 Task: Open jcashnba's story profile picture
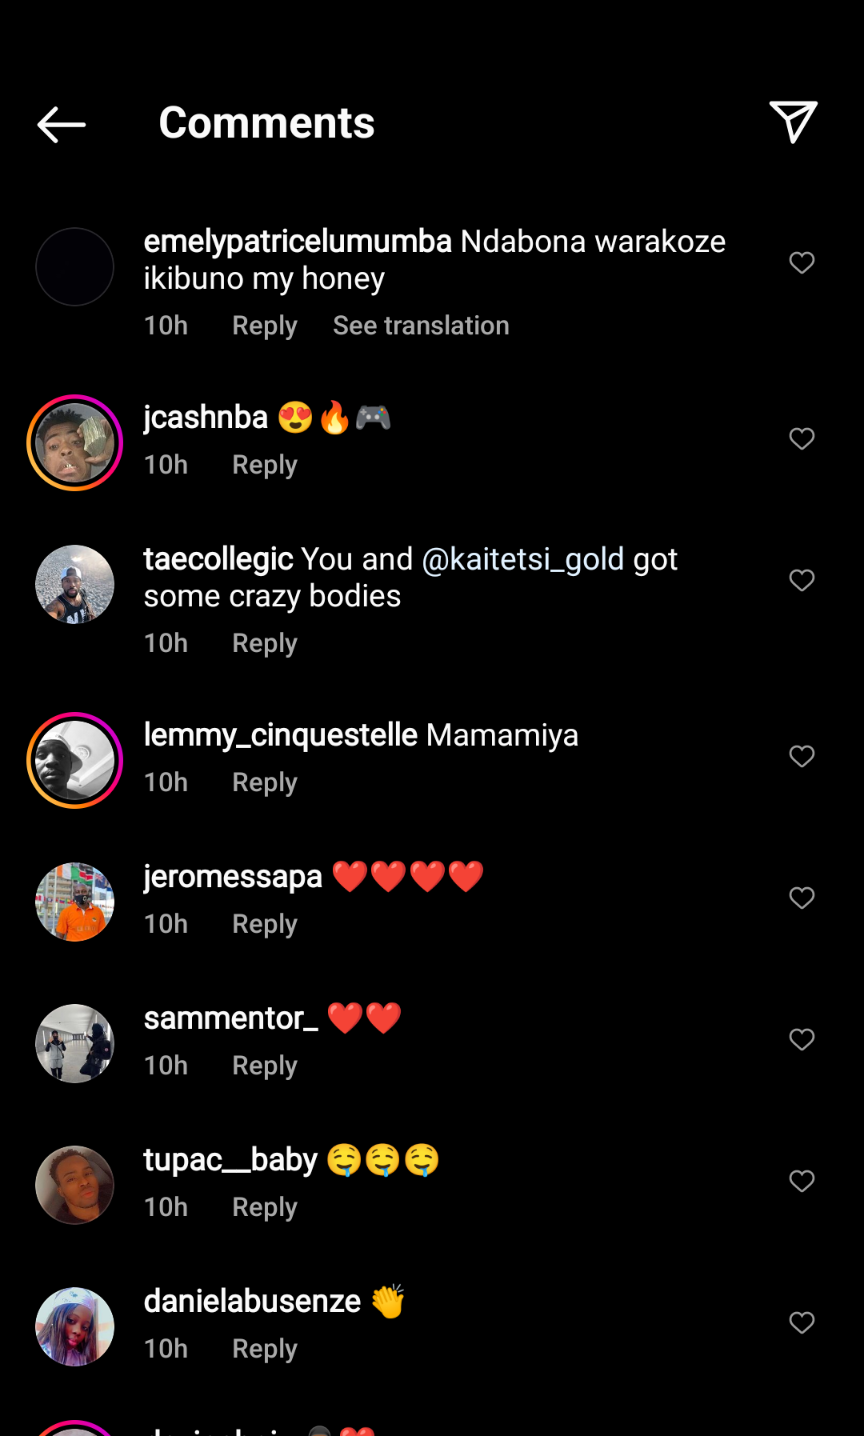[75, 443]
